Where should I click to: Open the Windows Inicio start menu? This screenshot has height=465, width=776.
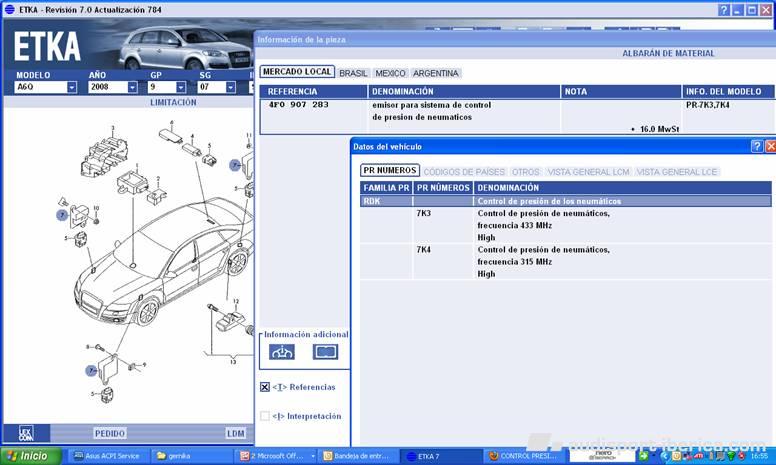coord(31,456)
